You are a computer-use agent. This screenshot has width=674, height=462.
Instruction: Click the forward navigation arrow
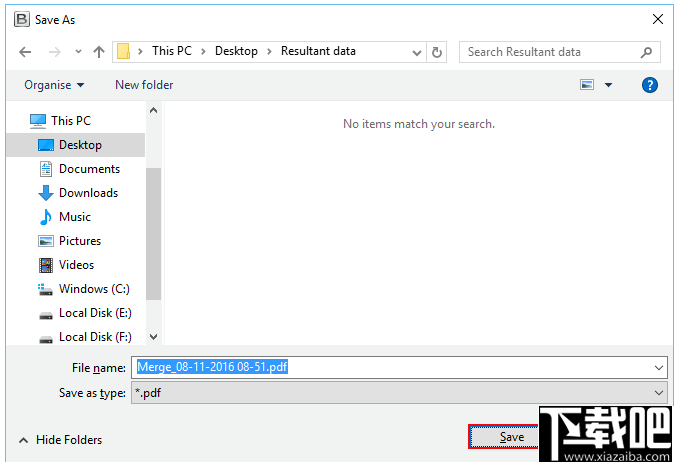pyautogui.click(x=55, y=52)
